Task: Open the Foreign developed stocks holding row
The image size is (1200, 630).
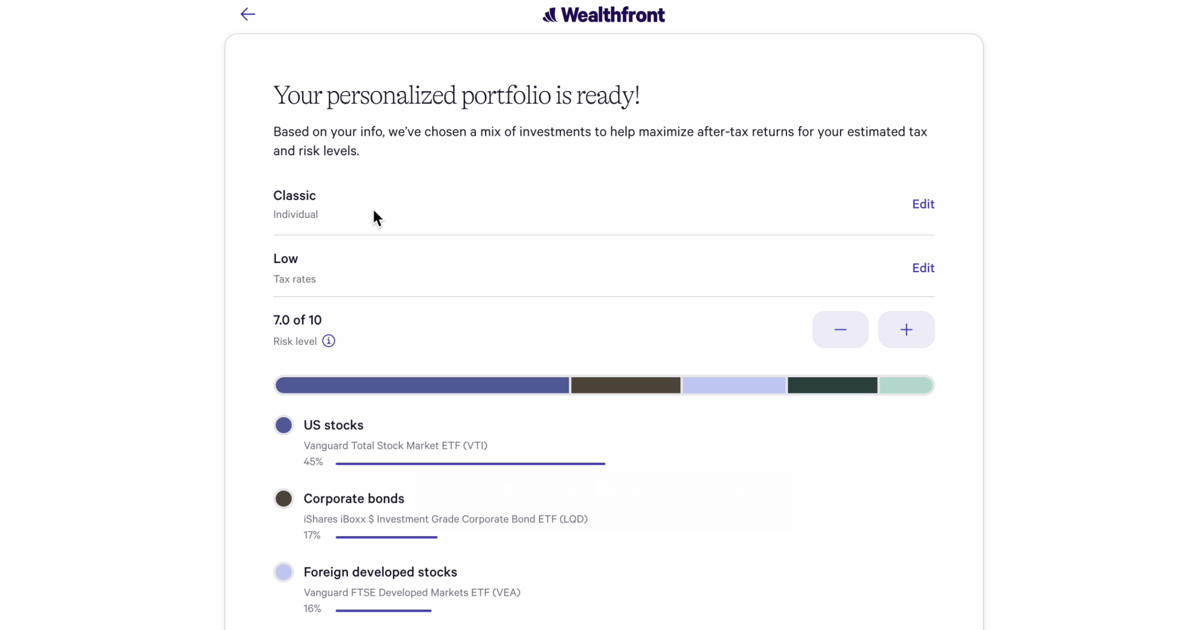Action: 380,572
